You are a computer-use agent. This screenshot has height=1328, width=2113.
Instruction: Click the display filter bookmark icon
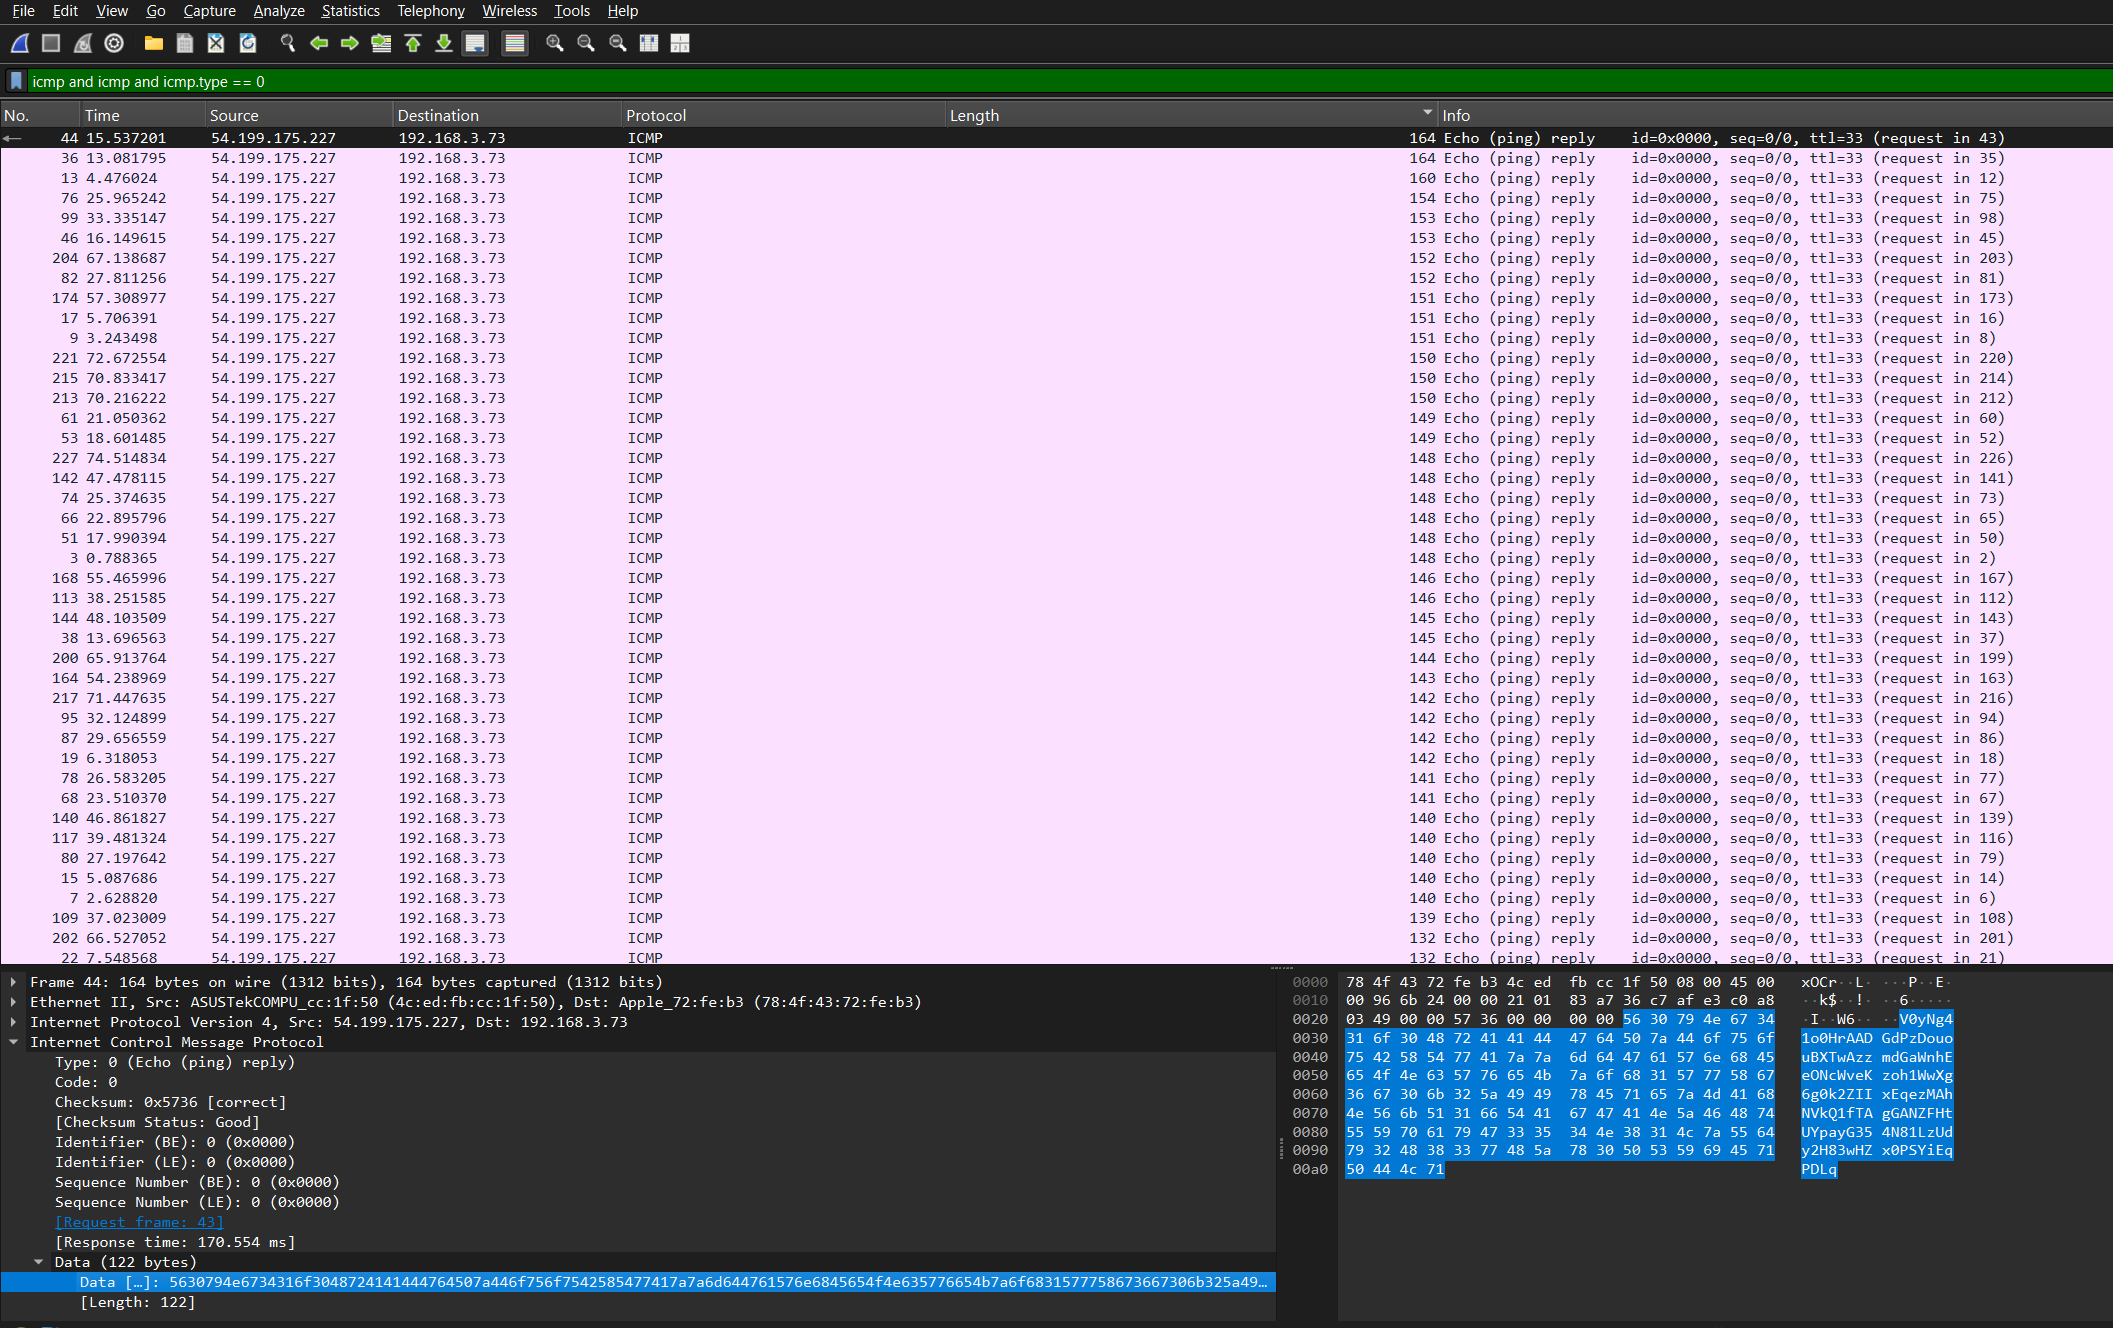point(16,81)
